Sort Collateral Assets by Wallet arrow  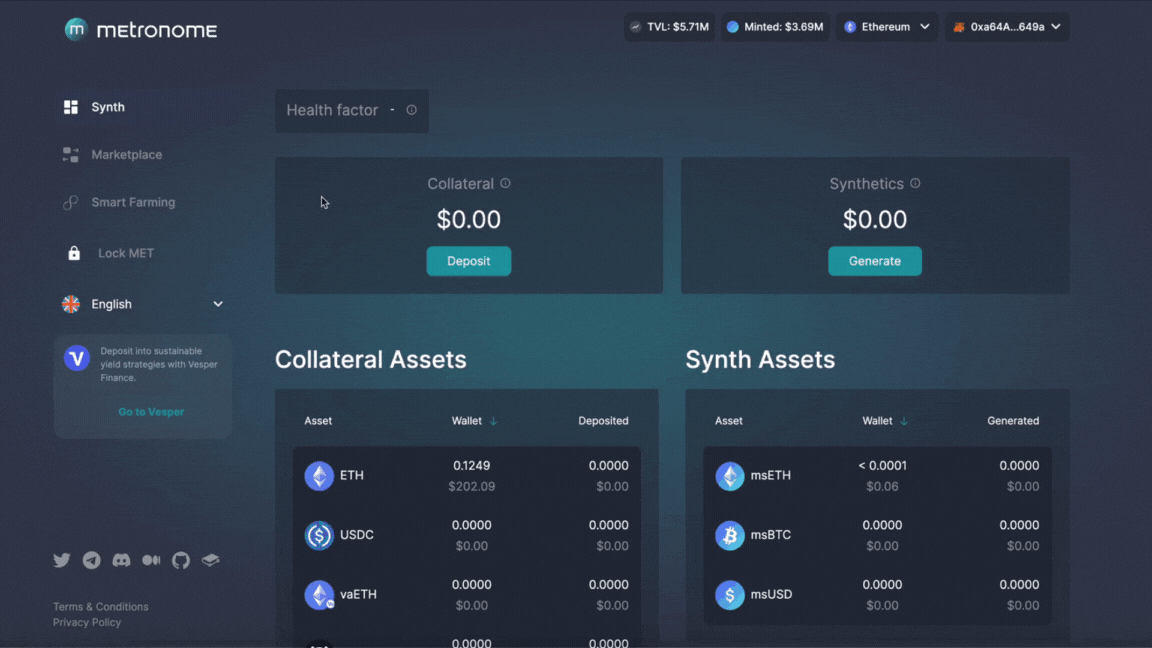[x=494, y=421]
